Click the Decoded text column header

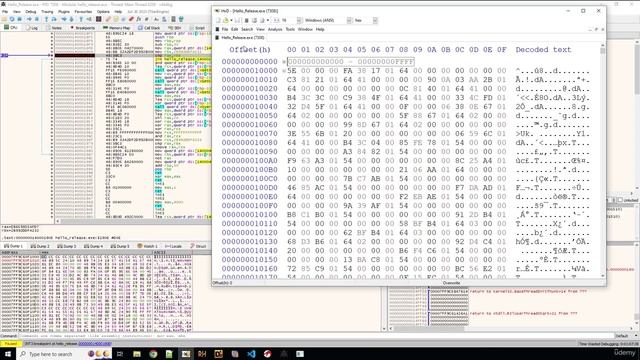coord(543,49)
